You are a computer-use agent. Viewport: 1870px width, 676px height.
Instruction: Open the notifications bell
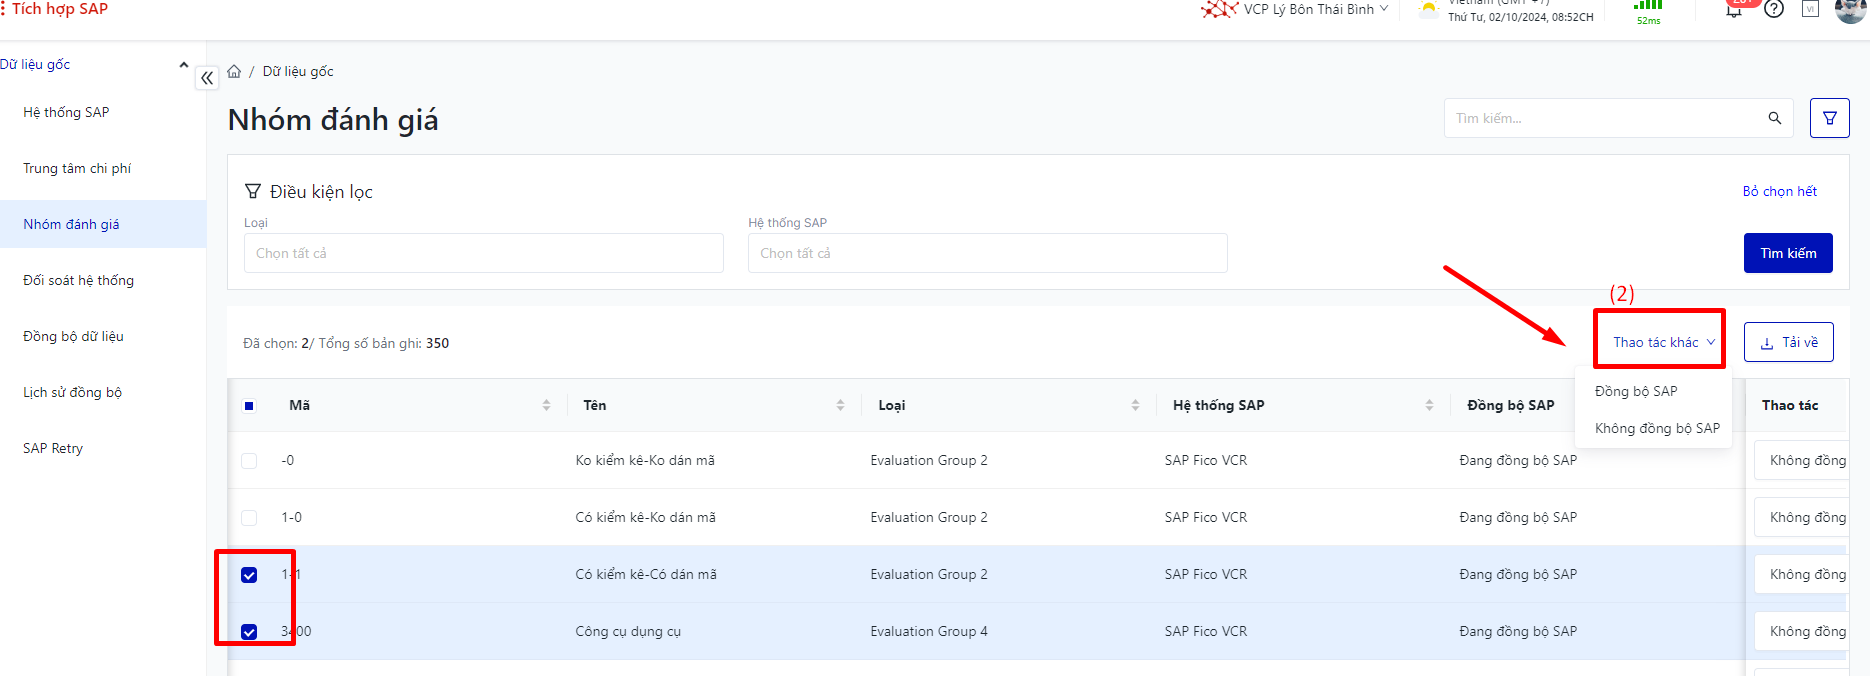(1734, 11)
